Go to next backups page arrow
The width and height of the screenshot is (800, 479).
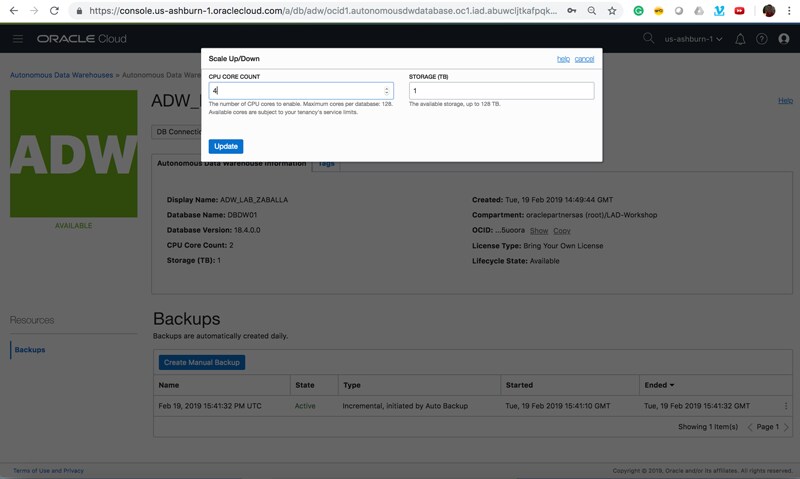tap(786, 427)
